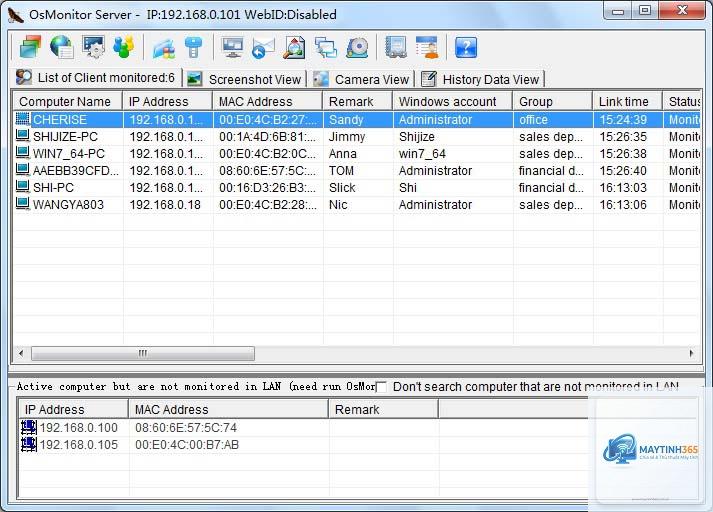Sort by Group column header
This screenshot has width=713, height=512.
[552, 101]
